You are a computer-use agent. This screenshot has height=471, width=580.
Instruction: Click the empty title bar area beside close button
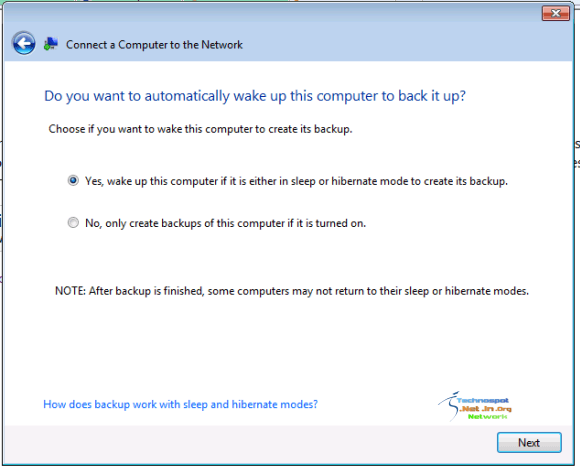coord(270,13)
